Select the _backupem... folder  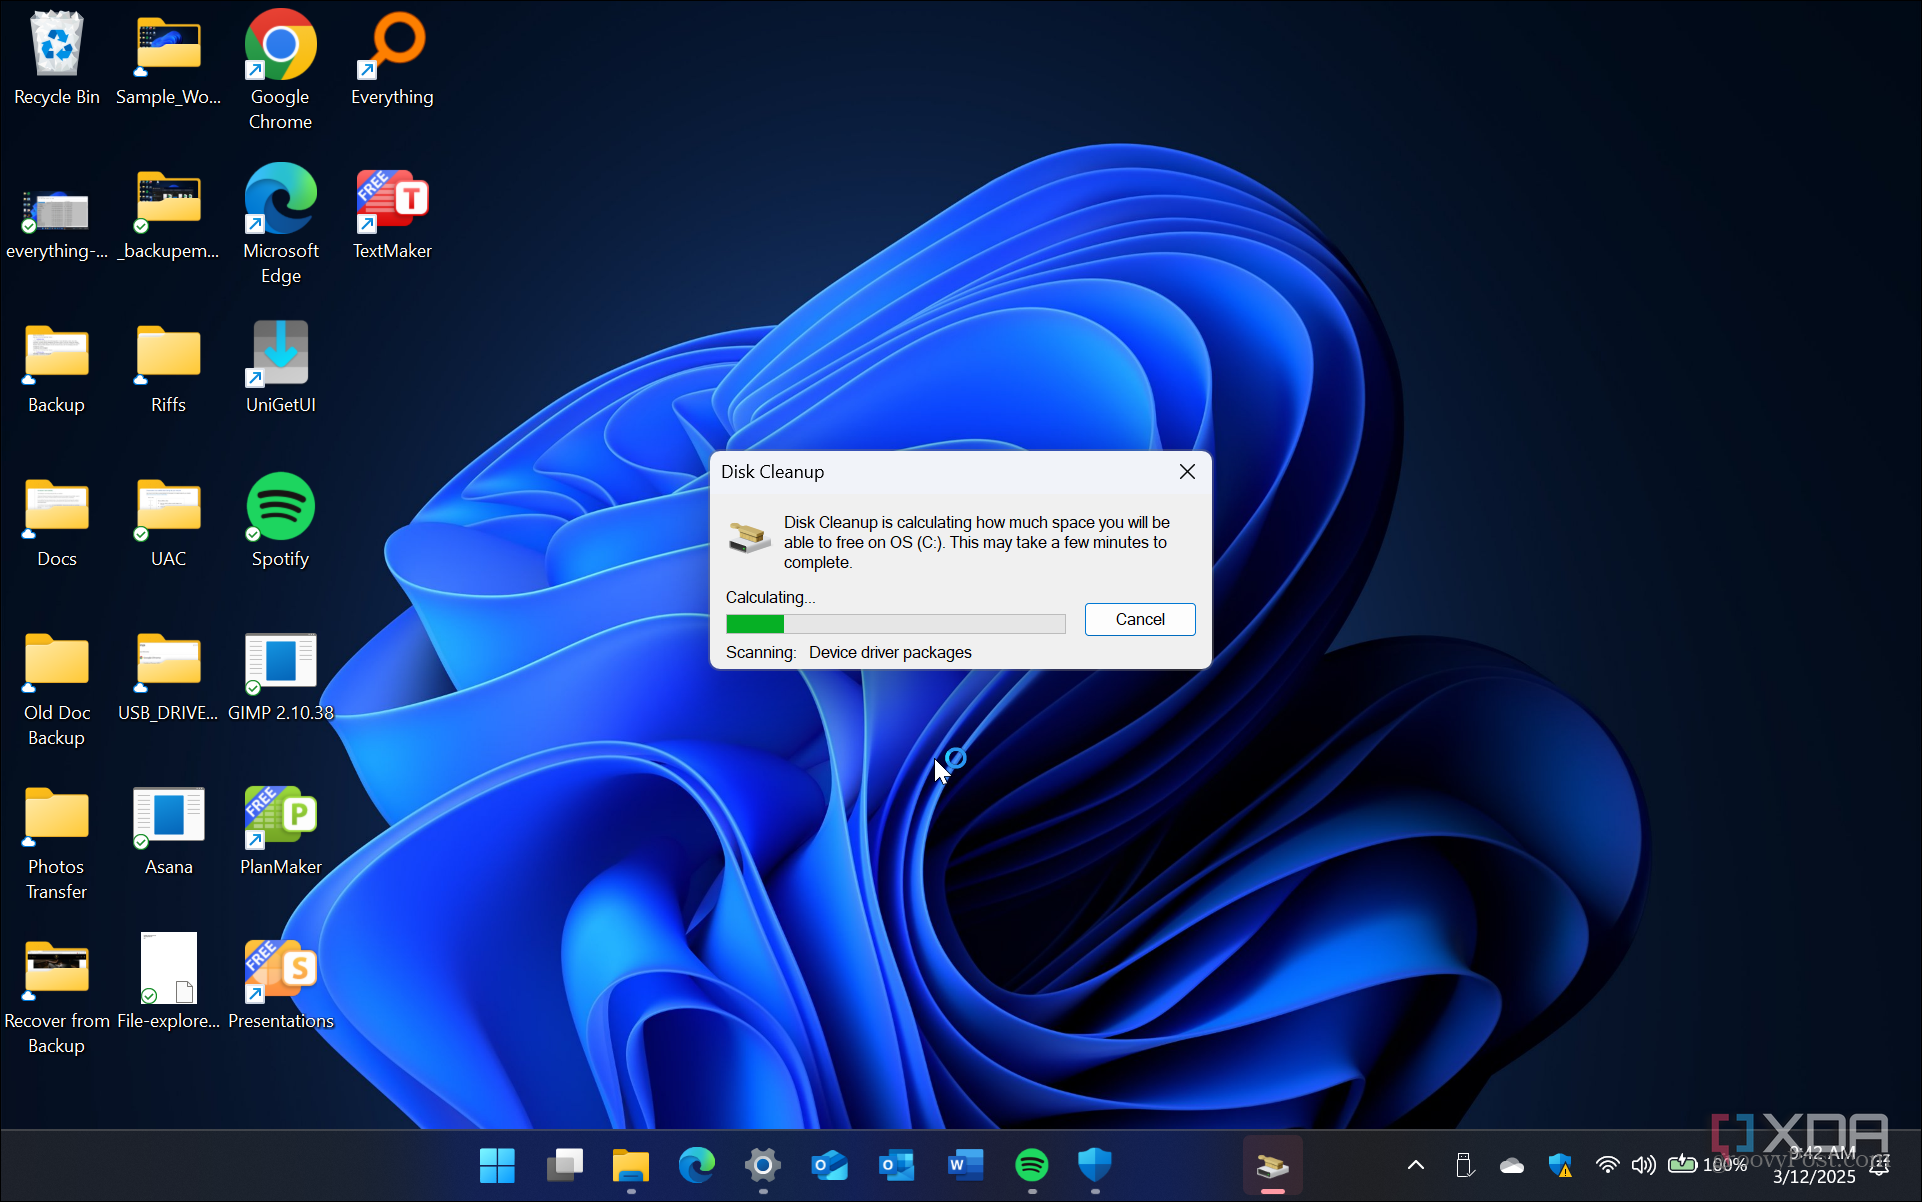point(169,214)
